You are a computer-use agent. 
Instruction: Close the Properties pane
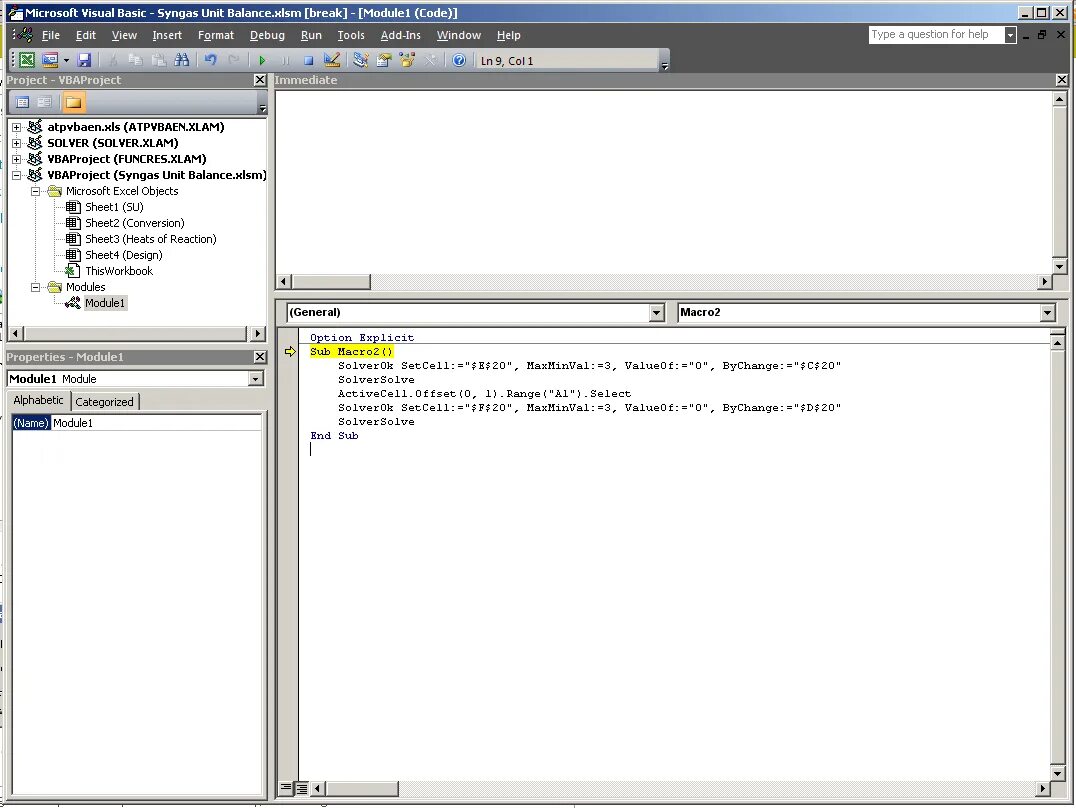(x=259, y=357)
